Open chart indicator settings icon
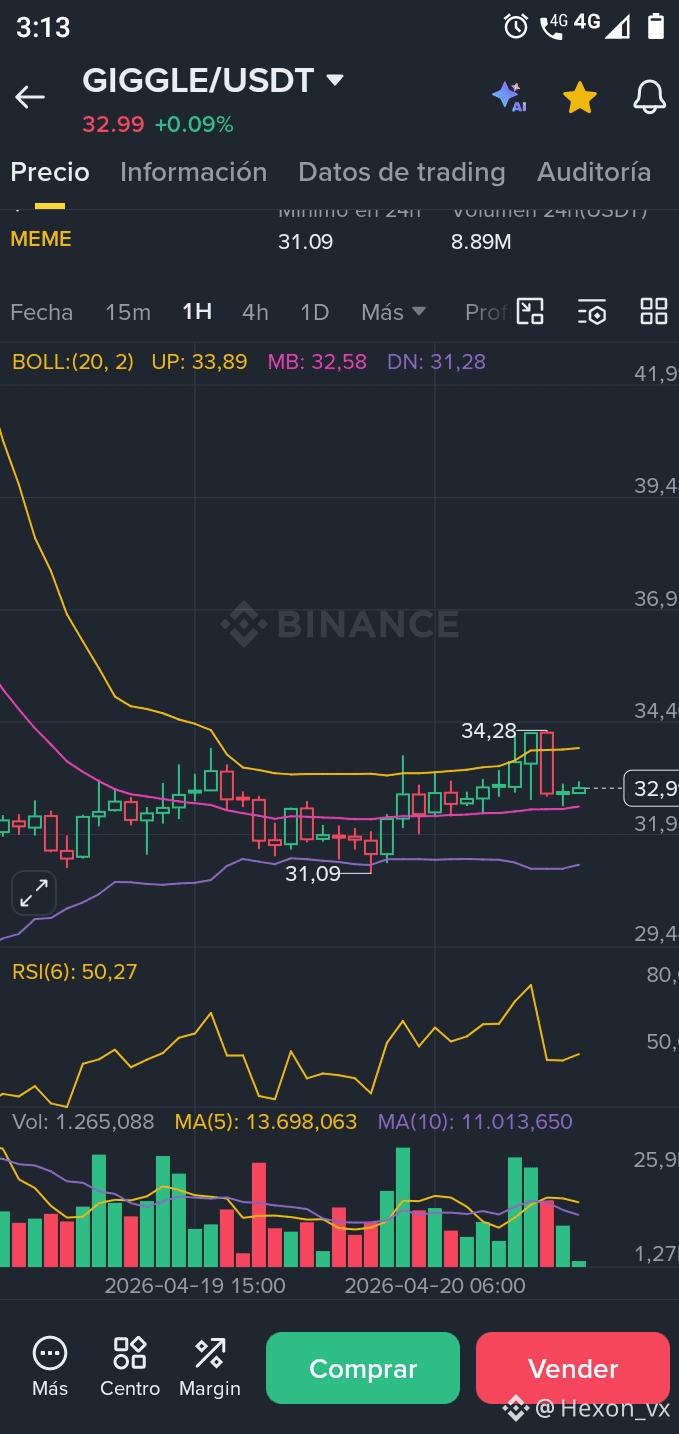Screen dimensions: 679x1434 pyautogui.click(x=592, y=312)
